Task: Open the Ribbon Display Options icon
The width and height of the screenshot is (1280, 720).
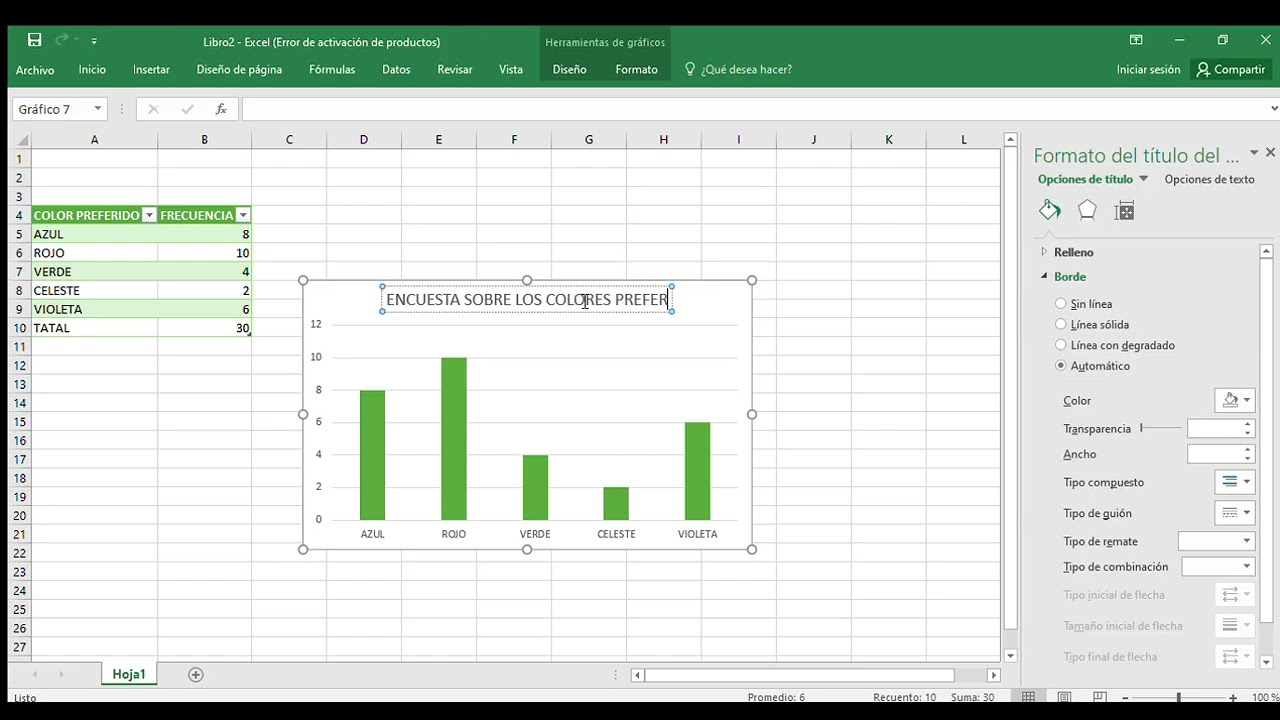Action: click(1136, 40)
